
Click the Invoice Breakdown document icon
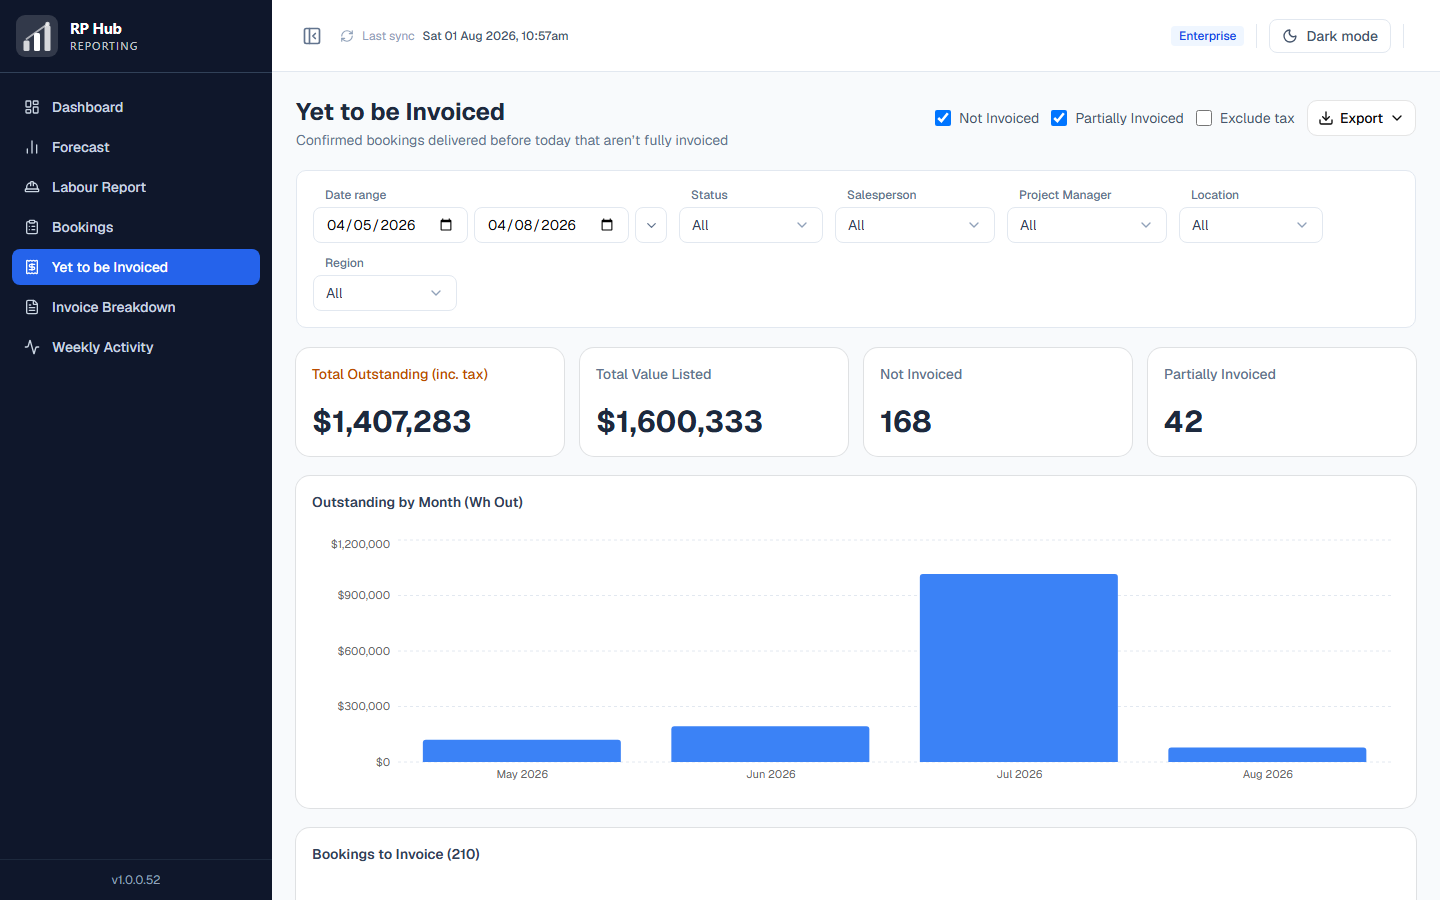[x=32, y=307]
